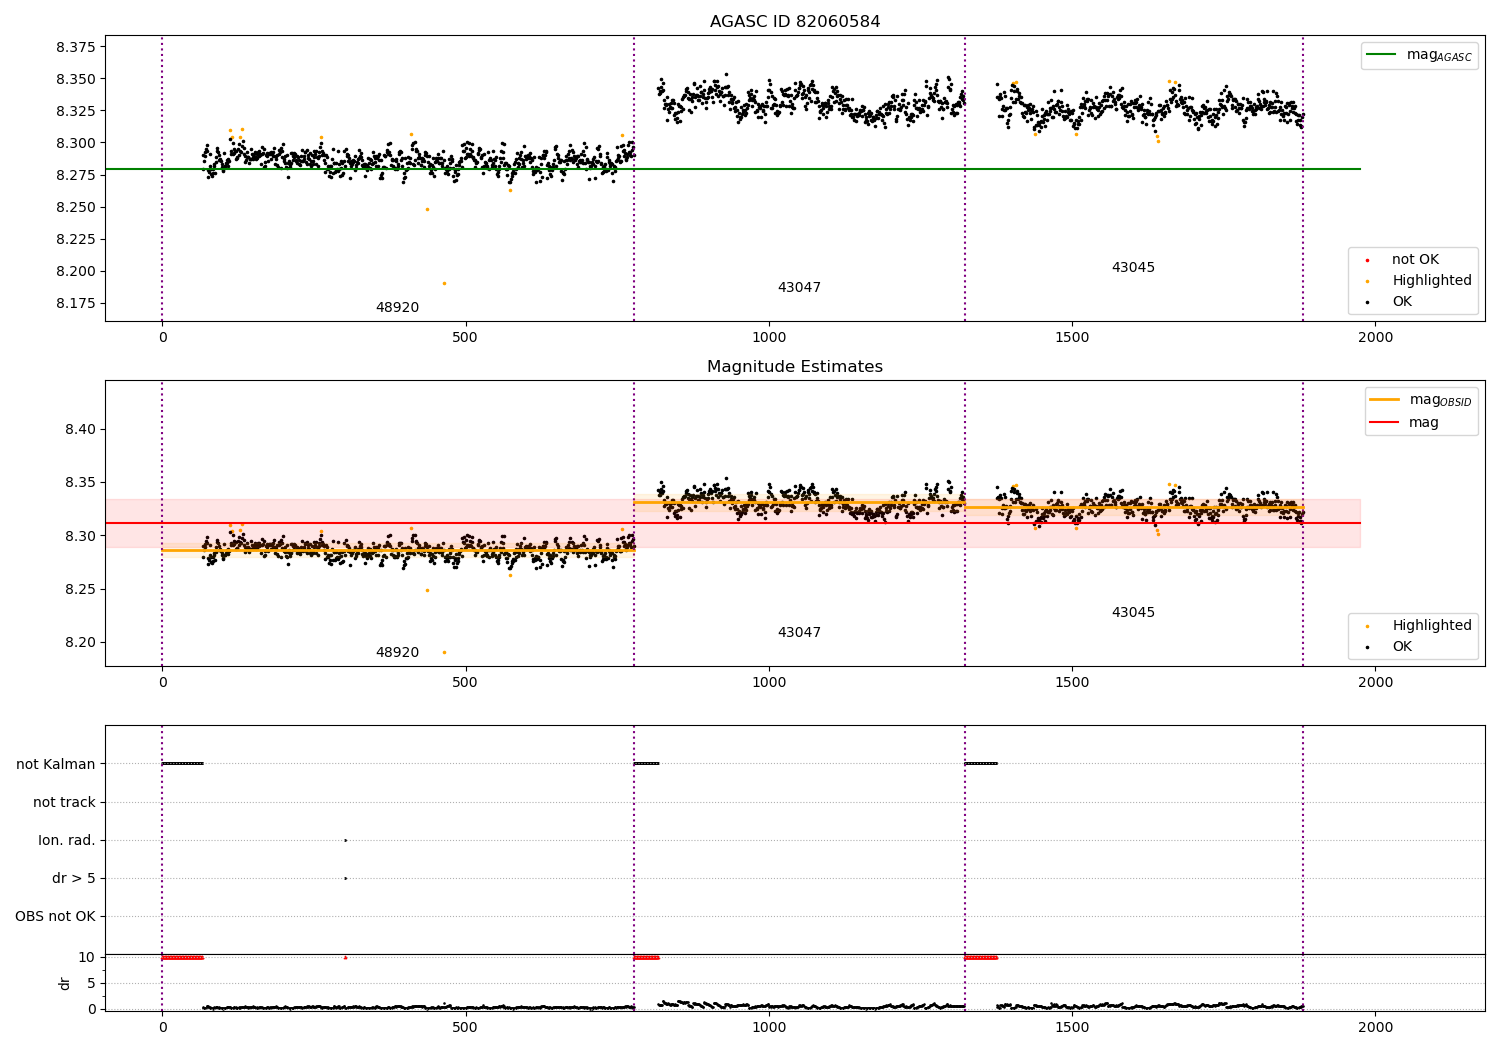1500x1050 pixels.
Task: Click the 8.175 y-axis tick label
Action: [75, 304]
